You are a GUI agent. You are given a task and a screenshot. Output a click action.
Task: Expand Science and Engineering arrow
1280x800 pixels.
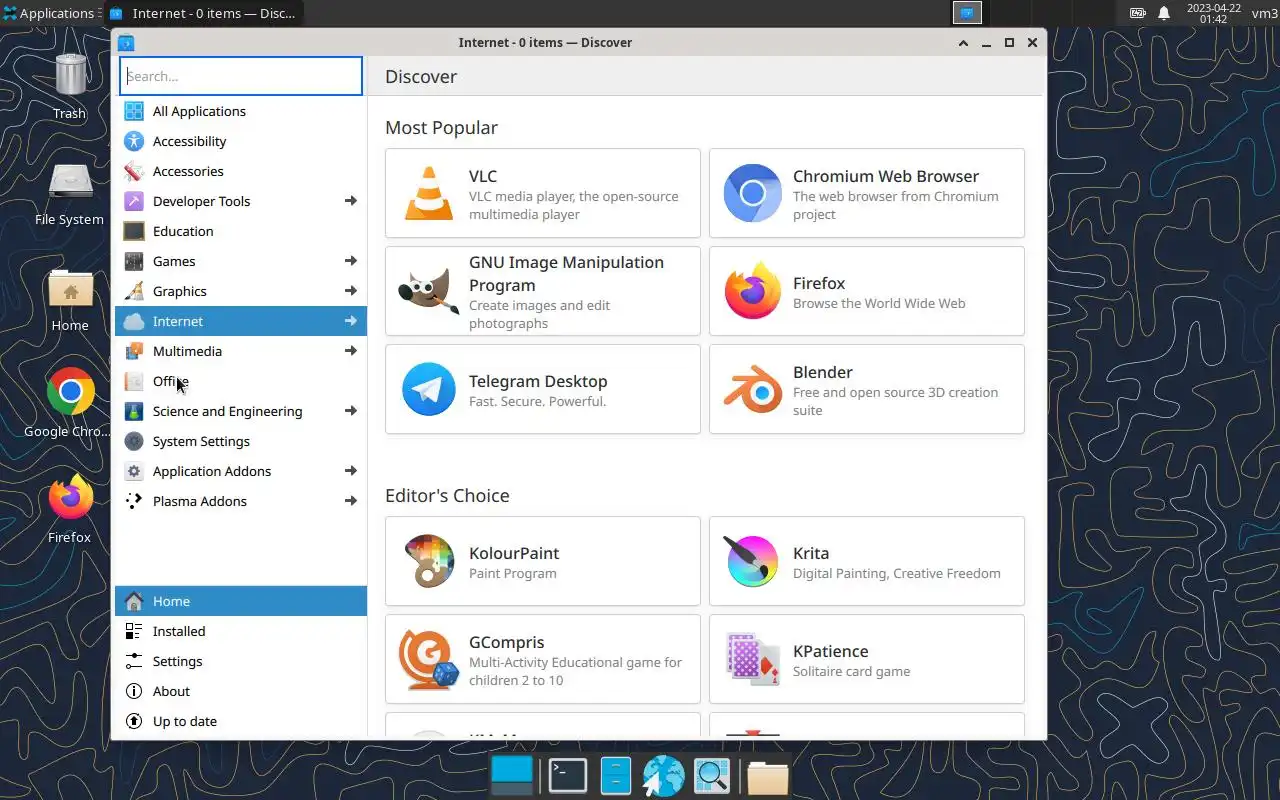point(351,411)
